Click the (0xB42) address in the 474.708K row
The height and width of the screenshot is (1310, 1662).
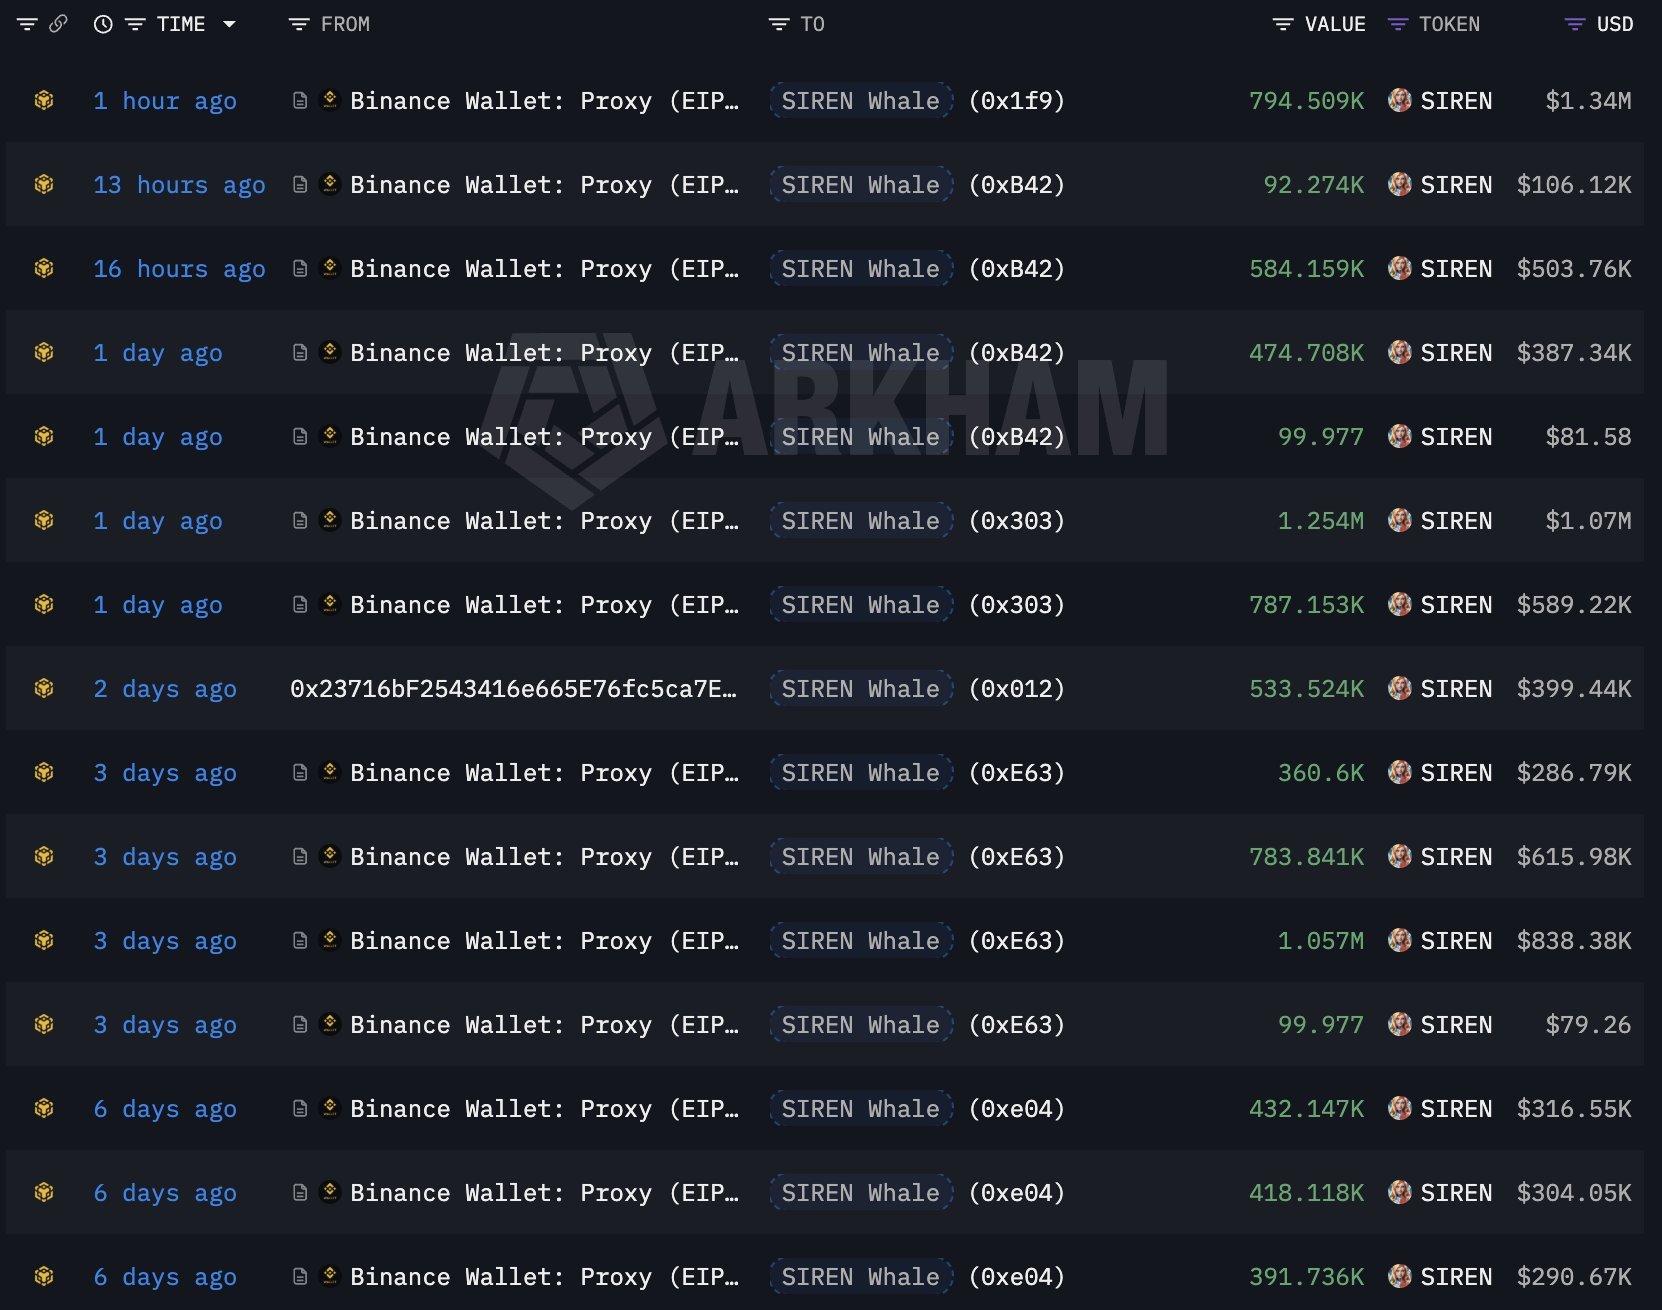[1017, 353]
